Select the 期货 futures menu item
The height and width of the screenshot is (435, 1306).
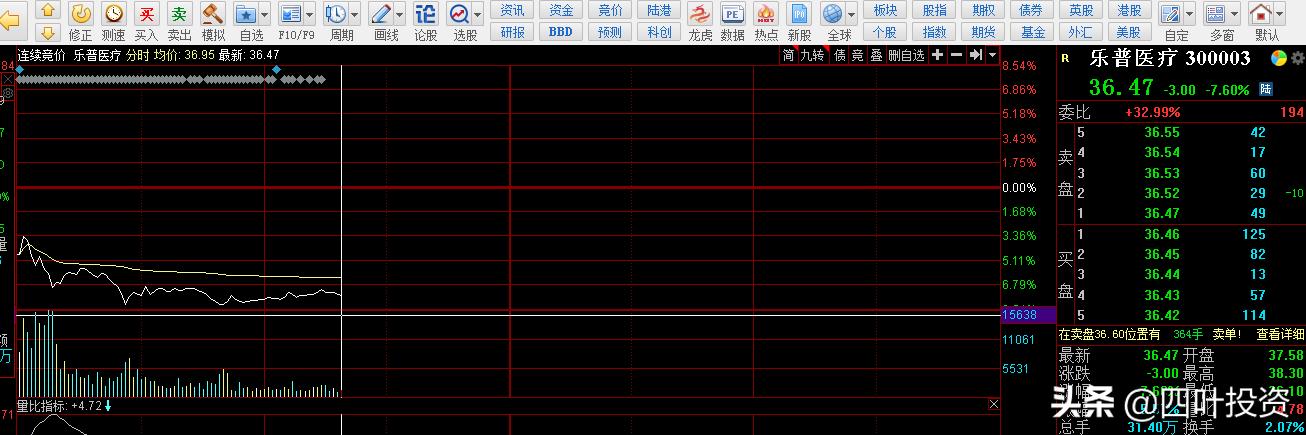click(x=983, y=32)
